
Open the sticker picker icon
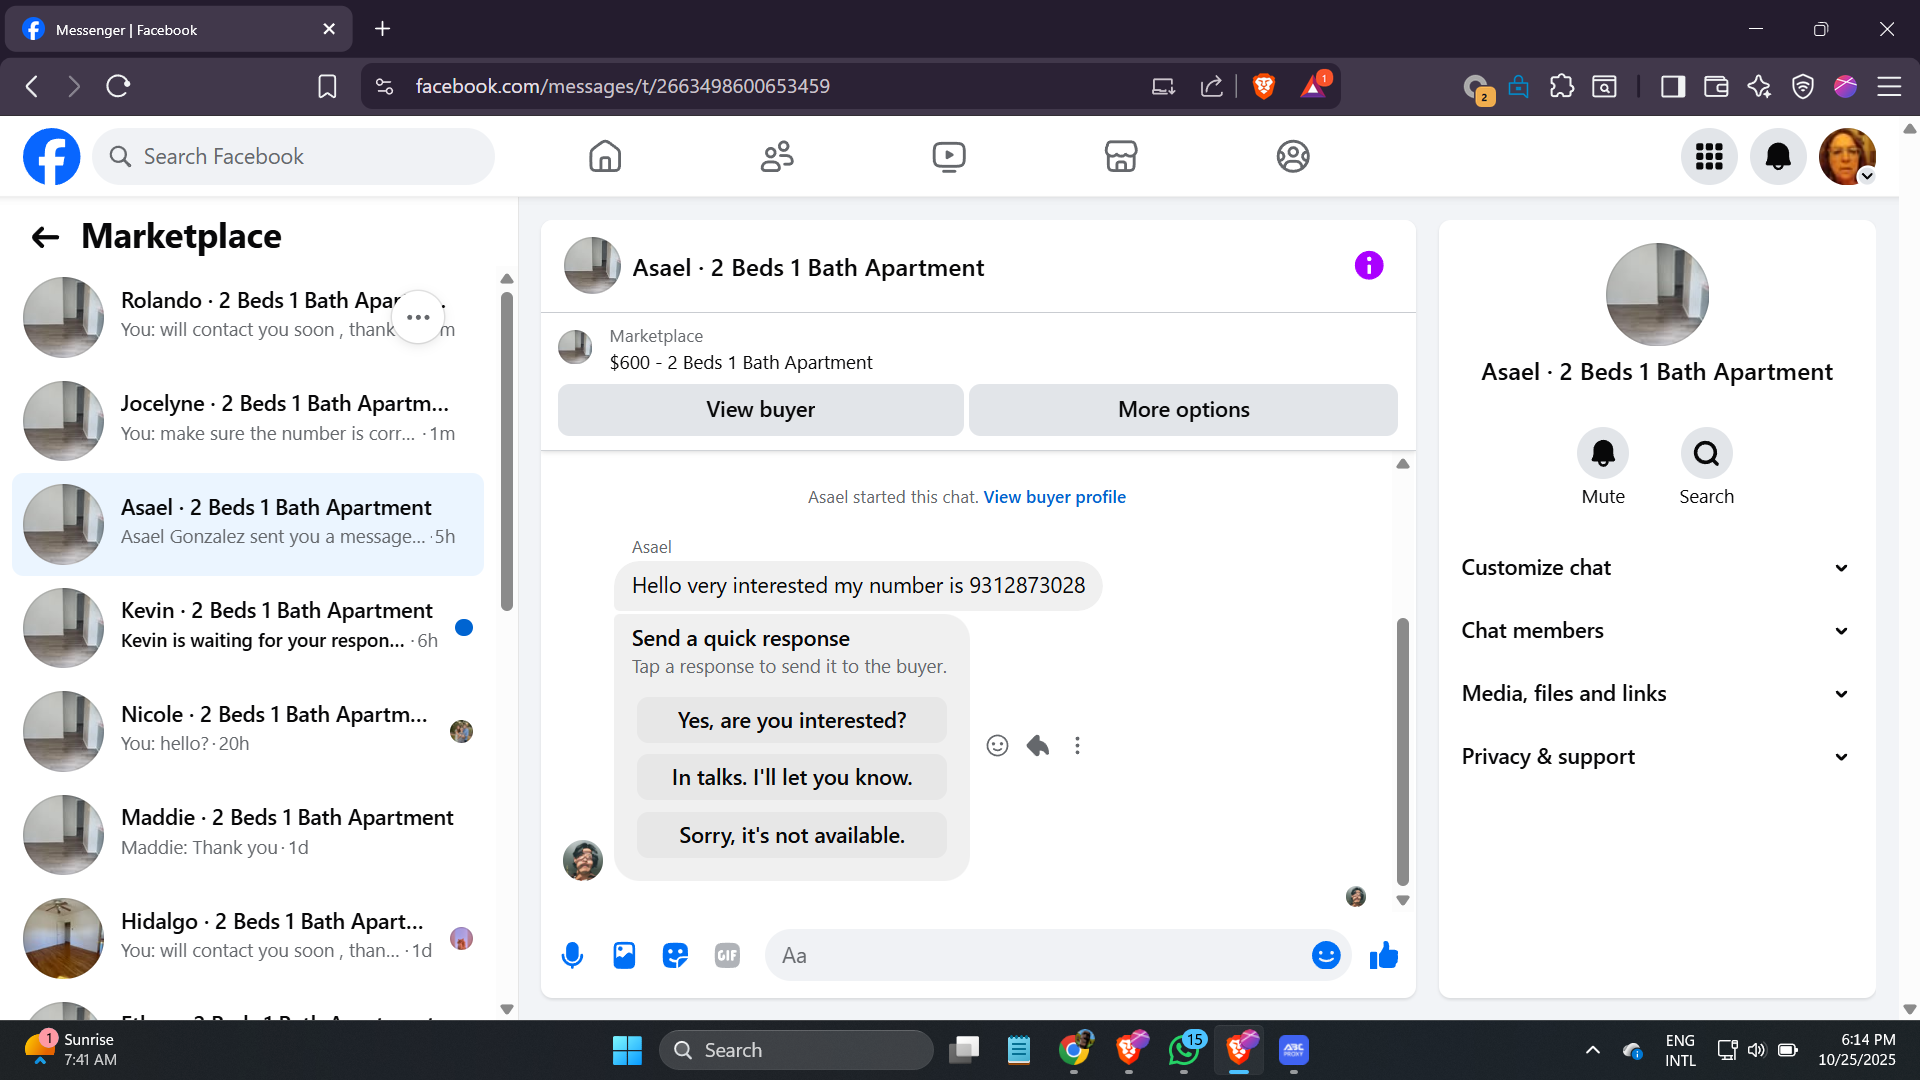pos(676,956)
